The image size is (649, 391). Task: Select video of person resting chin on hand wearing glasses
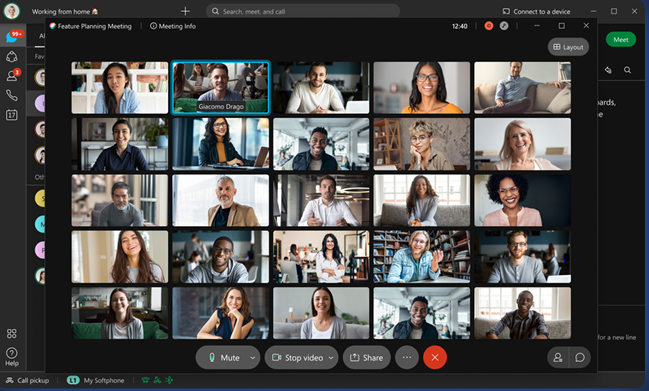pyautogui.click(x=422, y=144)
